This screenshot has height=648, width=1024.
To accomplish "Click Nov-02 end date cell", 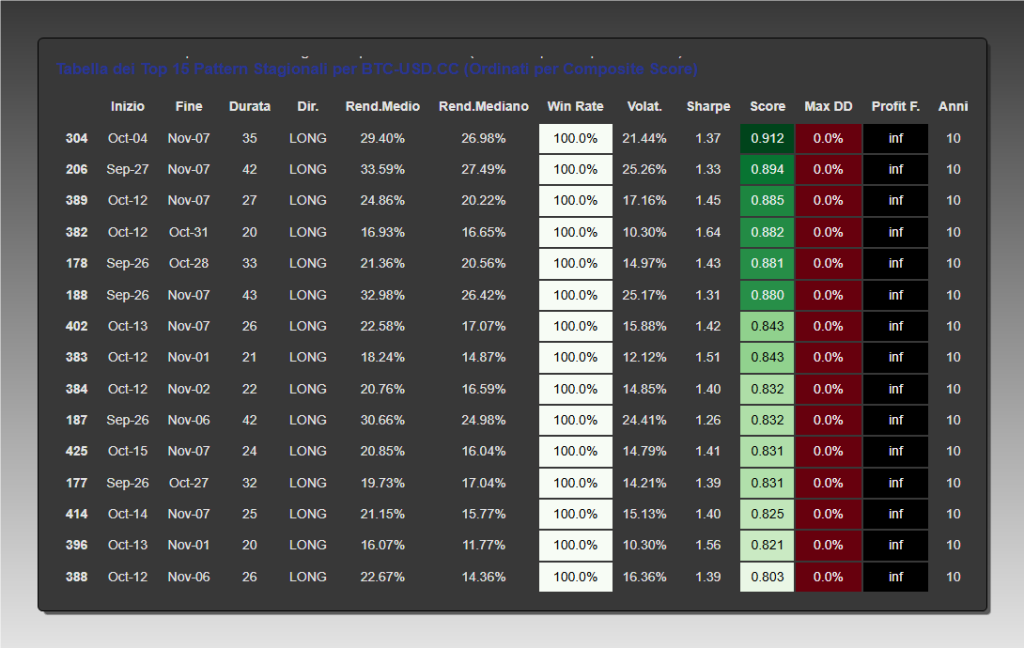I will tap(189, 389).
